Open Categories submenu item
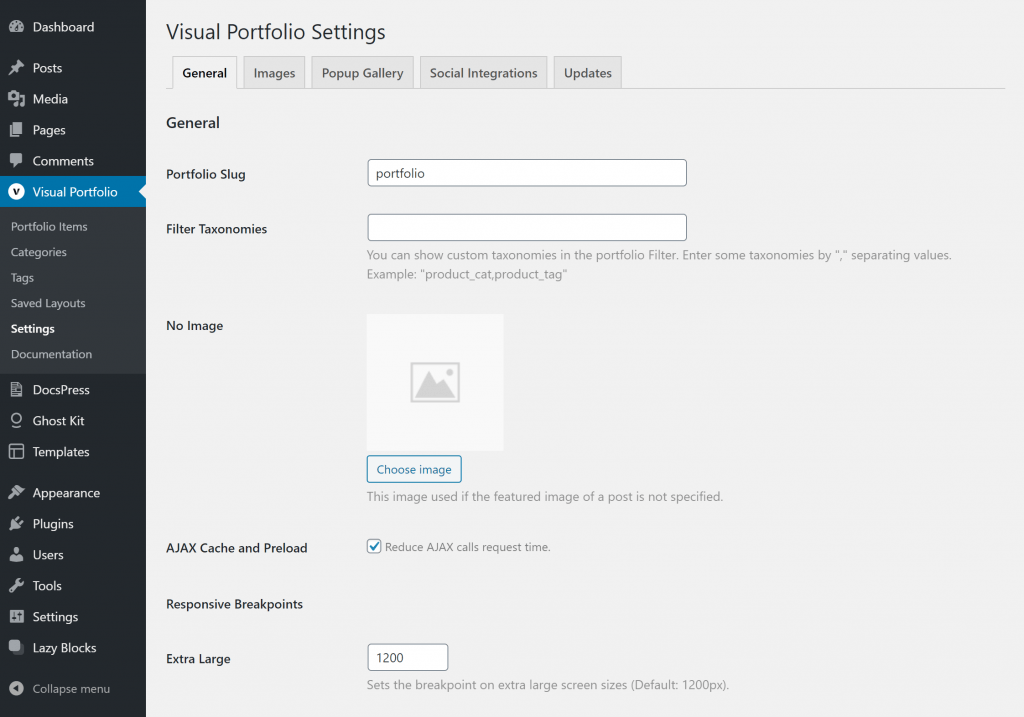The width and height of the screenshot is (1024, 717). (x=39, y=252)
